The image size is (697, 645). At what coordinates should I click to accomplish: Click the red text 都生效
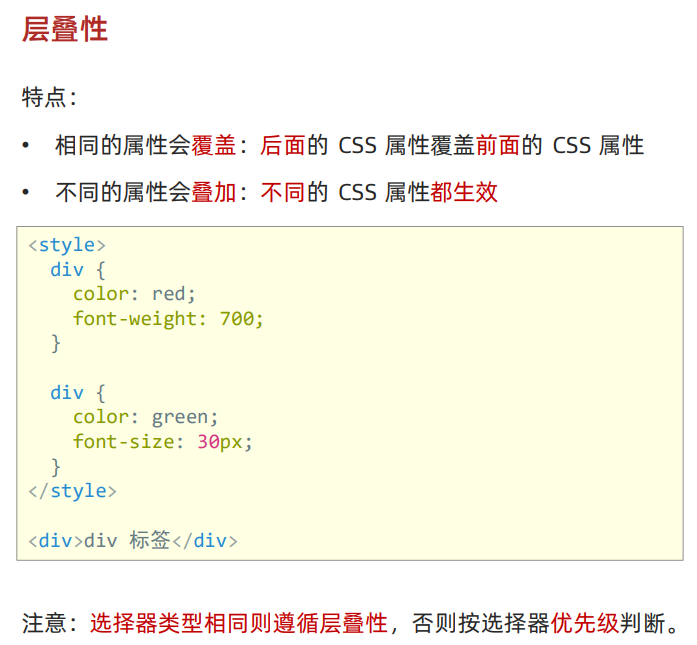click(464, 192)
